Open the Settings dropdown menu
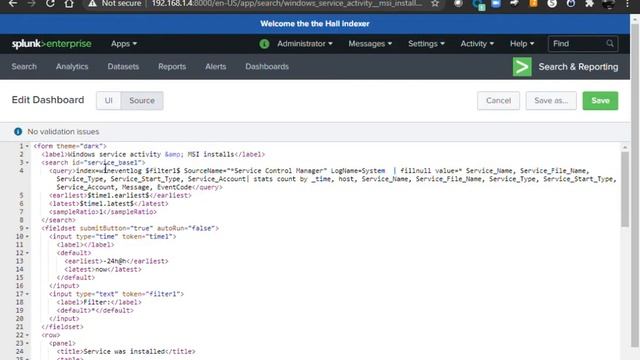This screenshot has height=360, width=640. (426, 44)
